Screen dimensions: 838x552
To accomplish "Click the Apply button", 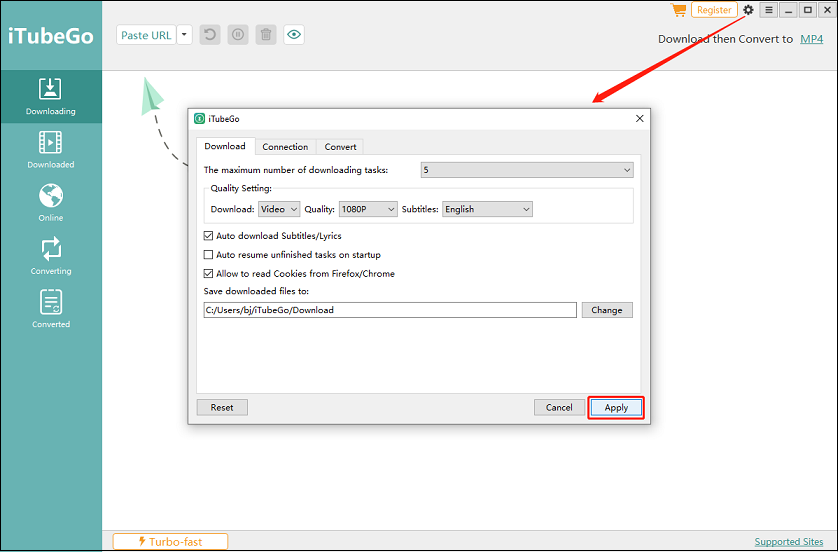I will pyautogui.click(x=616, y=408).
